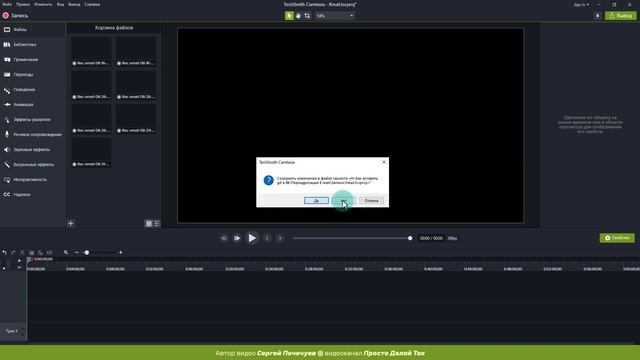Select the hand Pan tool
The image size is (640, 360).
pyautogui.click(x=298, y=16)
